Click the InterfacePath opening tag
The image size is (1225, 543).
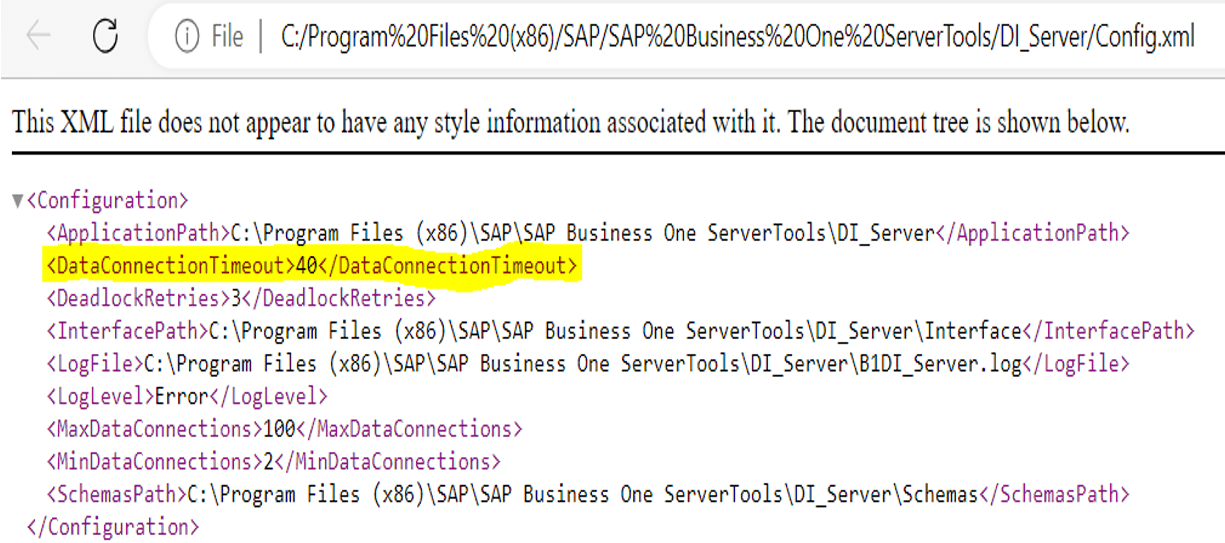(126, 331)
